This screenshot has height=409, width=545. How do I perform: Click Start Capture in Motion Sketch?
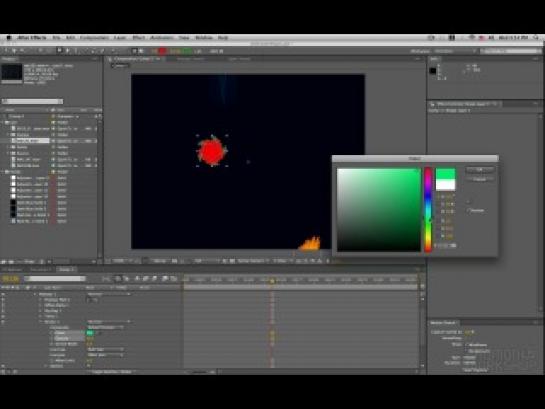click(x=475, y=370)
